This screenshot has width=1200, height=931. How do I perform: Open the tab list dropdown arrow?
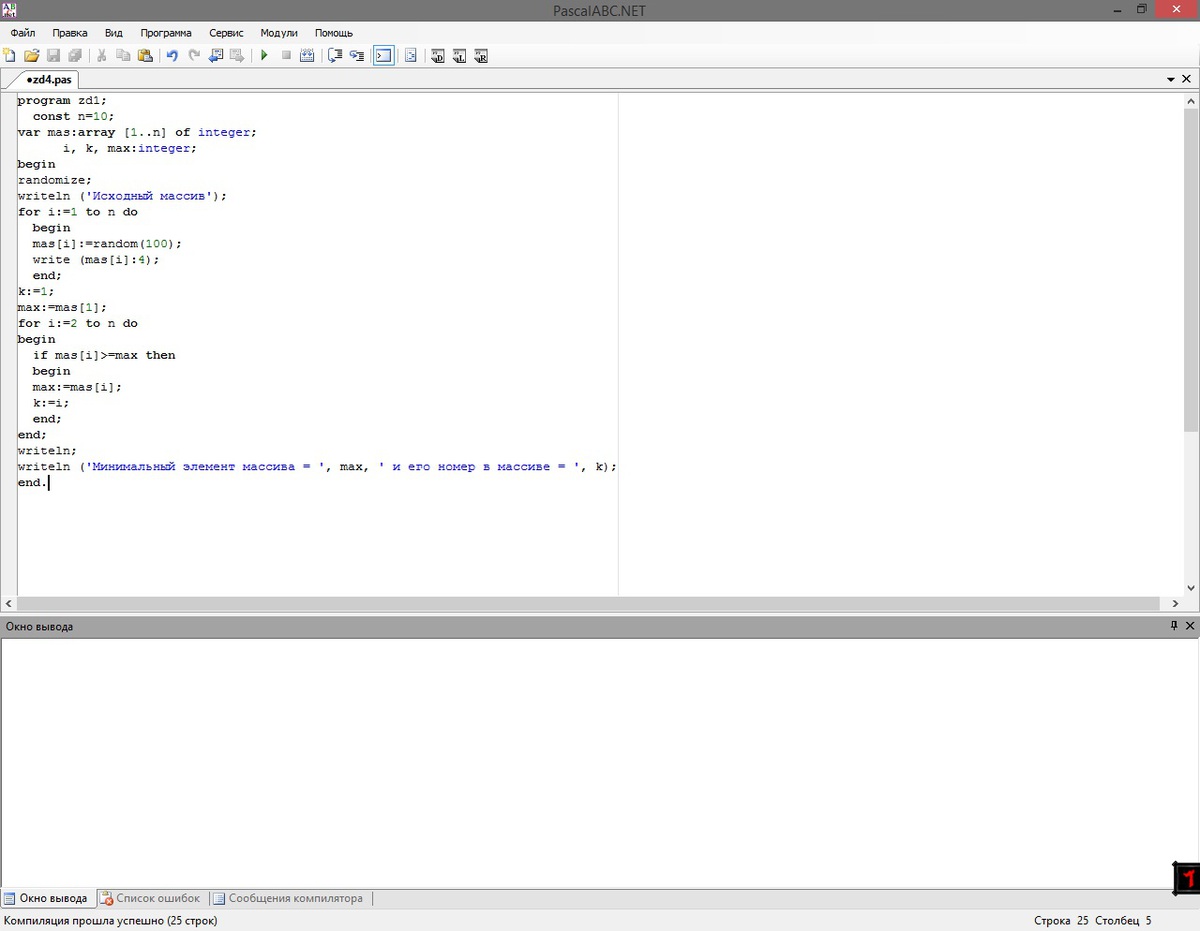point(1171,79)
